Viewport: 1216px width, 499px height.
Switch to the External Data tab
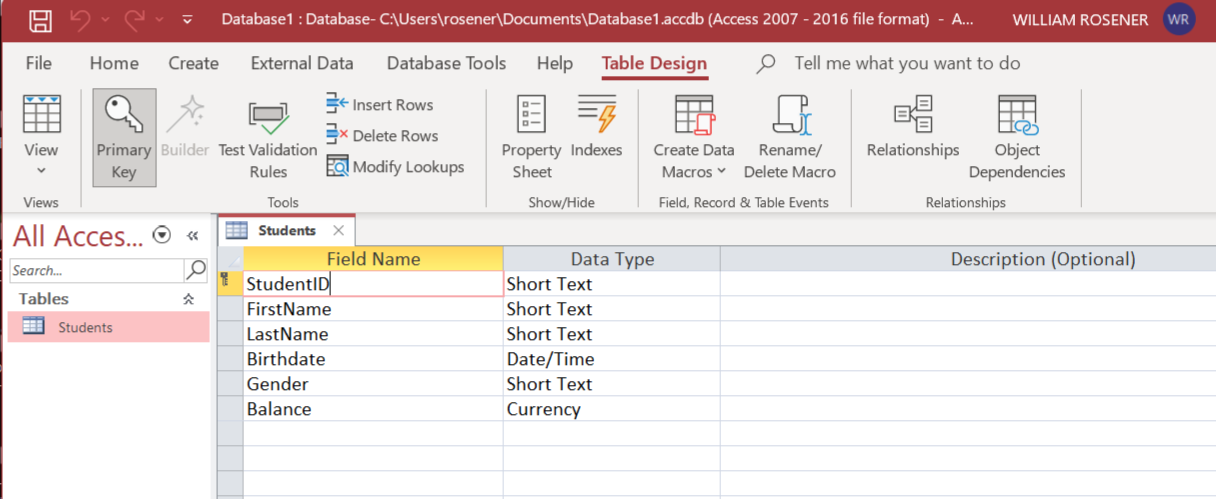pyautogui.click(x=301, y=63)
